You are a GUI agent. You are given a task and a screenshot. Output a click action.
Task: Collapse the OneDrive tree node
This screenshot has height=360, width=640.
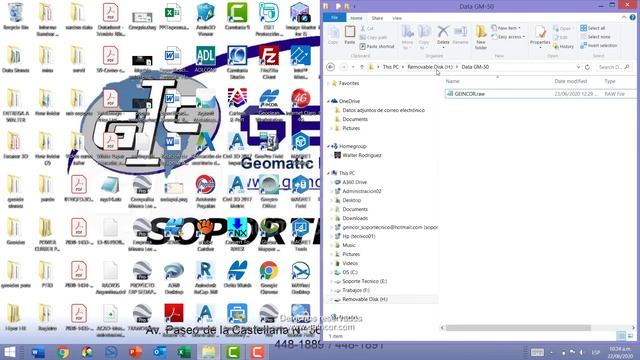(328, 101)
